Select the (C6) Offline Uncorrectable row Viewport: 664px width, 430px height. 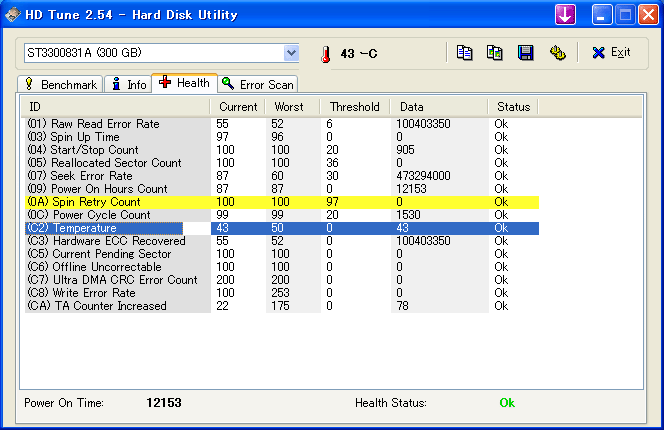(282, 267)
